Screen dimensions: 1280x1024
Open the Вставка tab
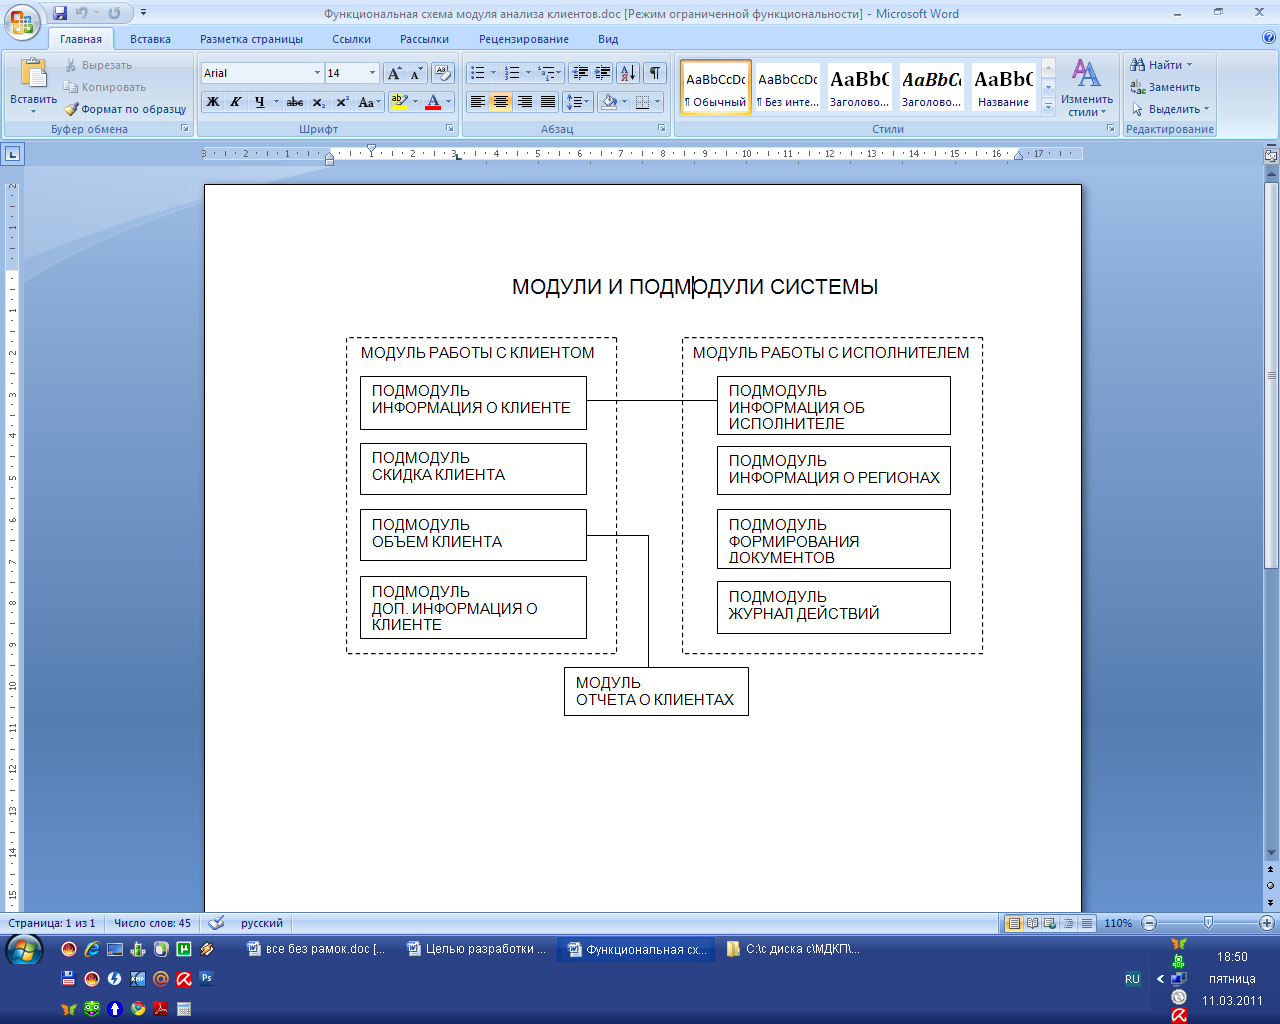pyautogui.click(x=150, y=39)
